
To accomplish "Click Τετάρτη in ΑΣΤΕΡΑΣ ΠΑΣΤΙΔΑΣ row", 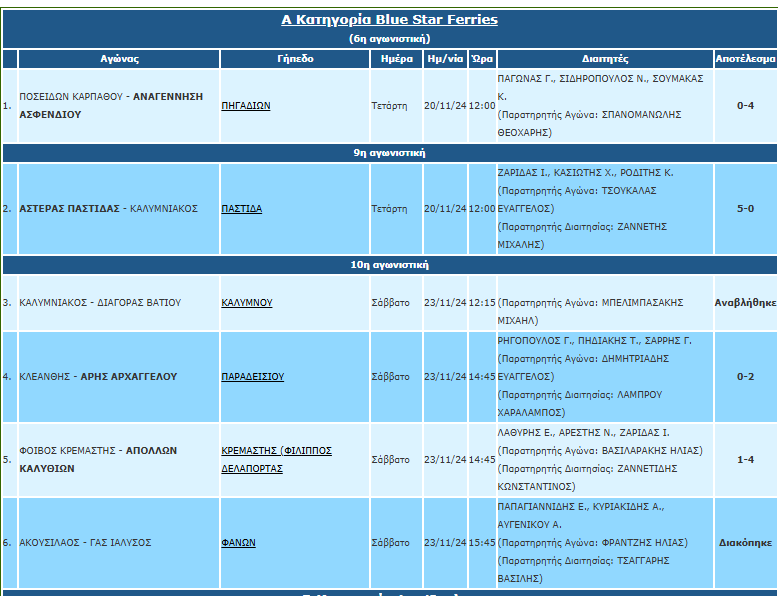I will click(x=396, y=209).
